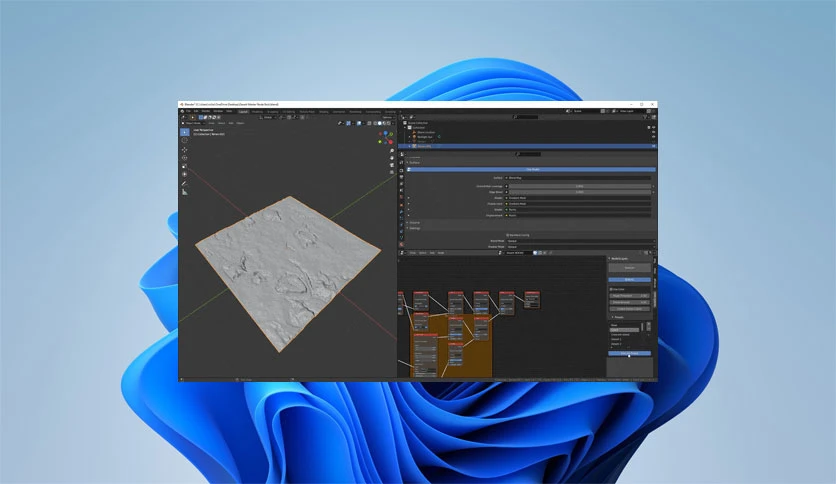Open World properties tab red globe icon
The width and height of the screenshot is (836, 484).
coord(401,197)
